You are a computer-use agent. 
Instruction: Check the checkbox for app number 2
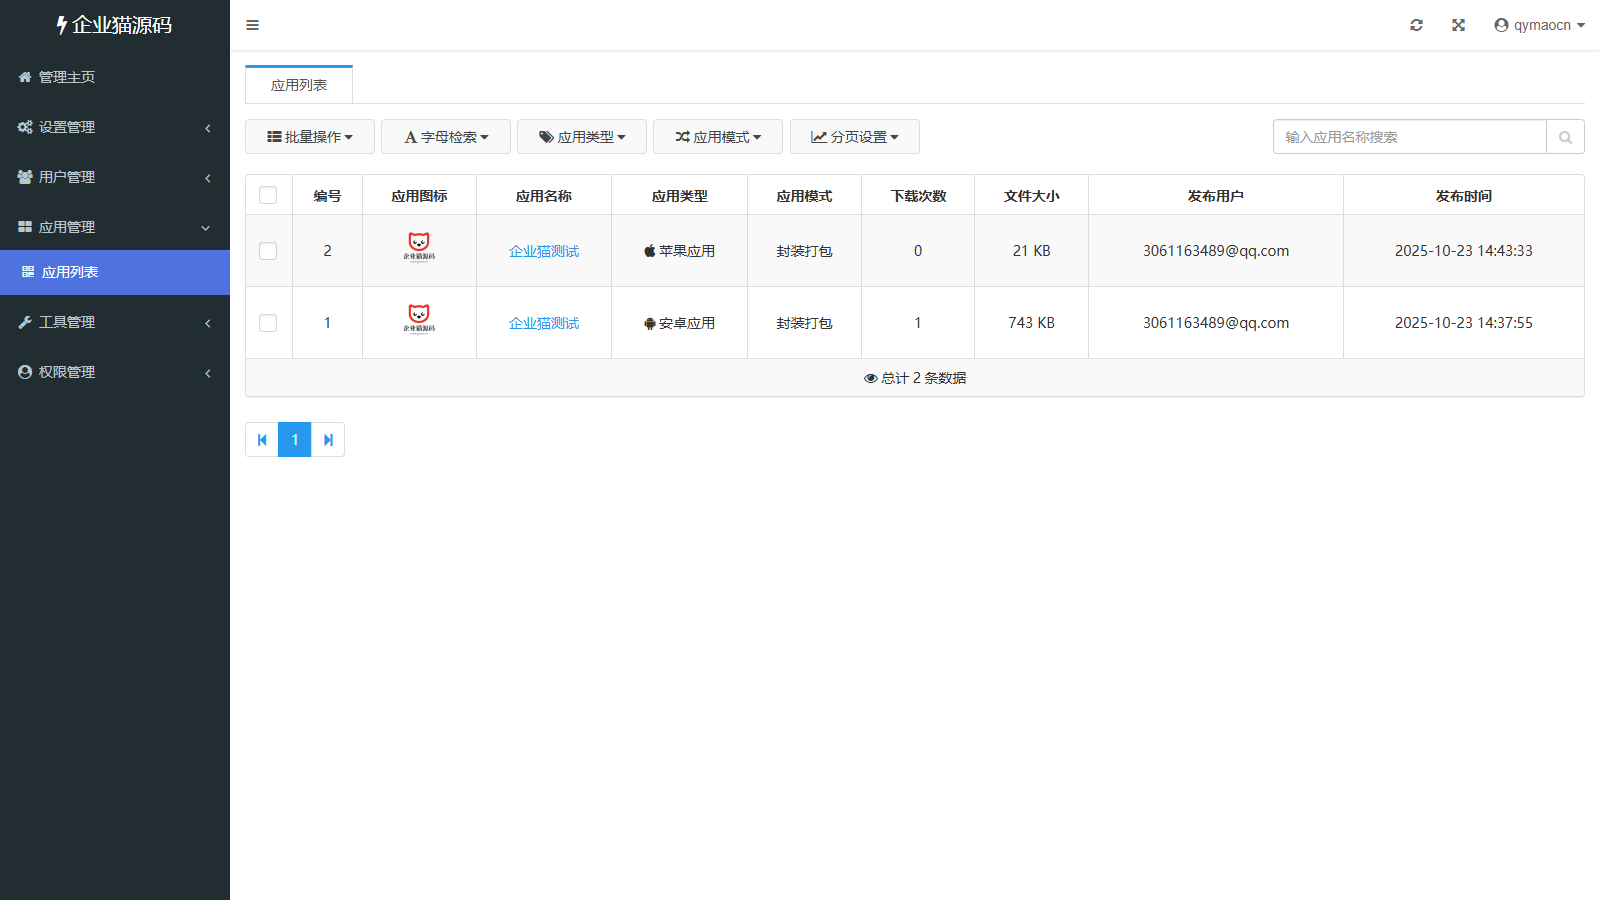coord(268,251)
